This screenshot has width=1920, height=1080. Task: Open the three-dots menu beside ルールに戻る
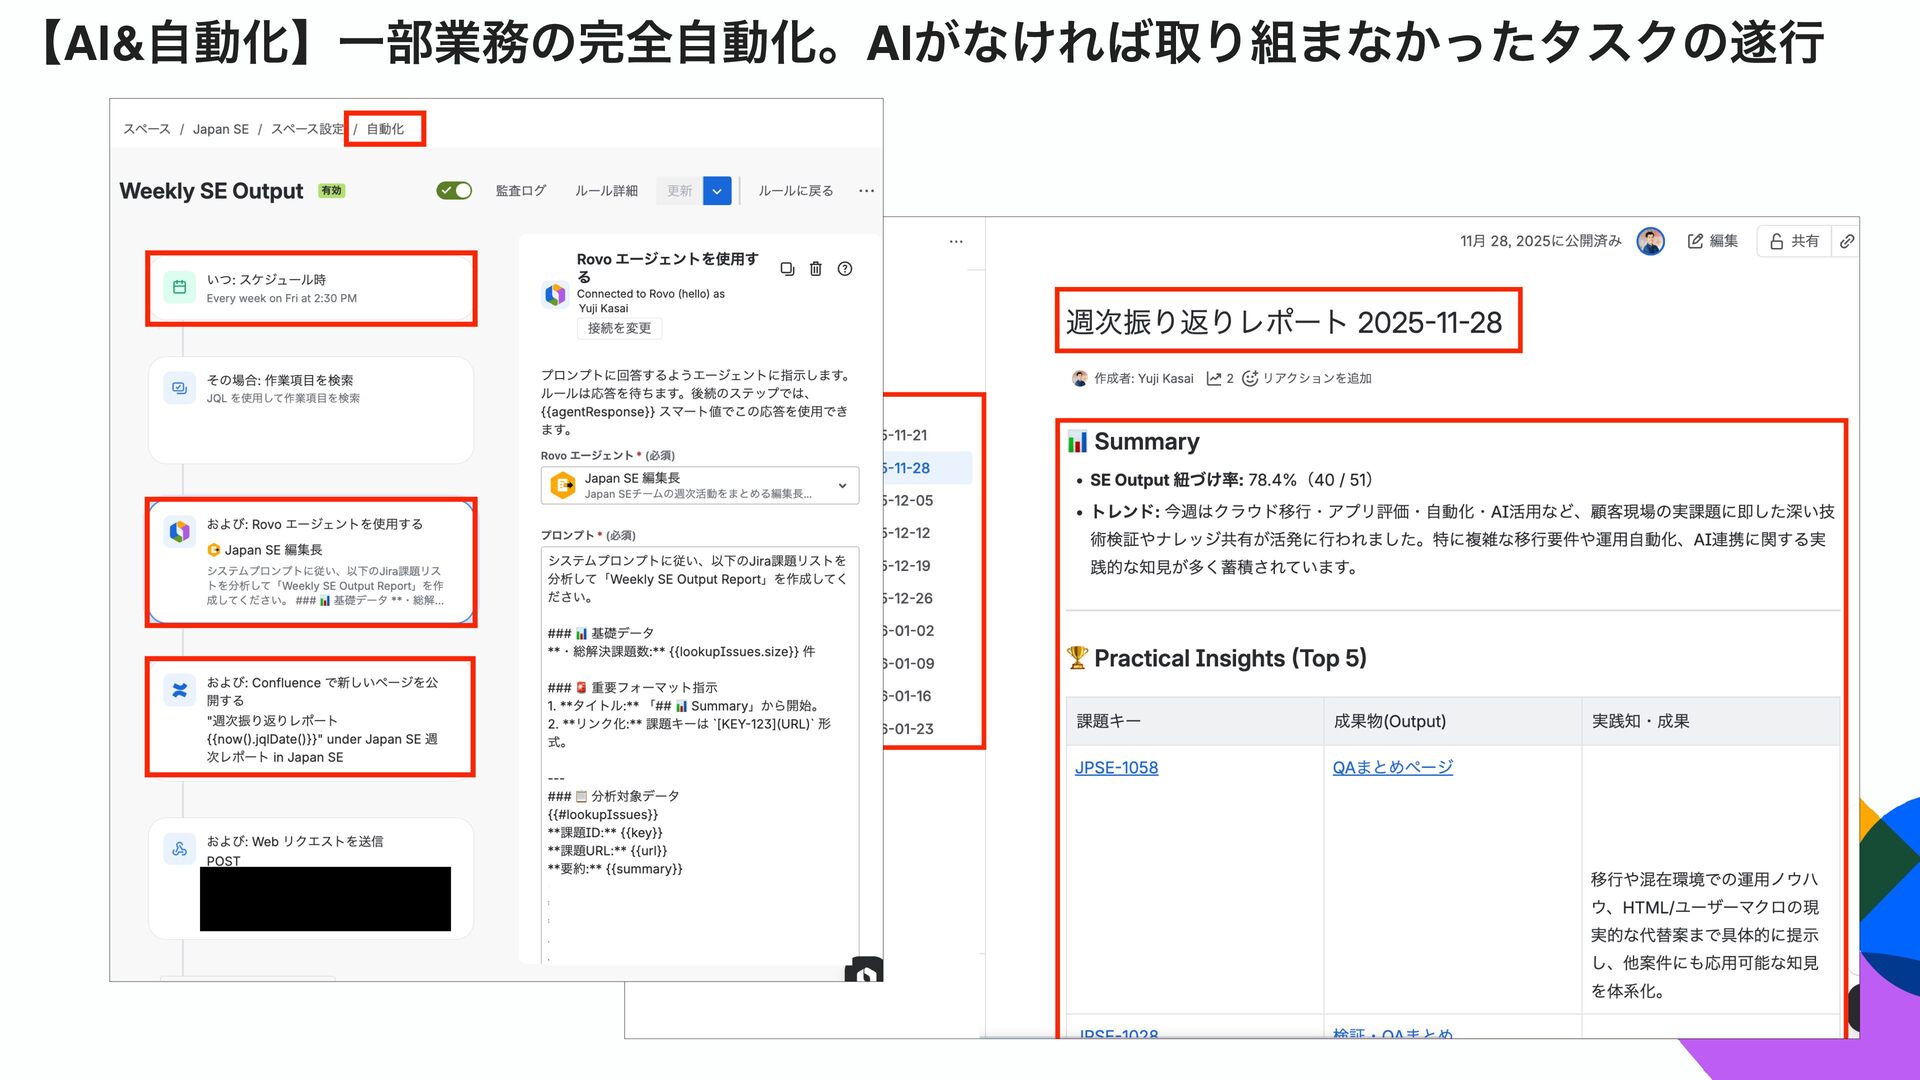(x=866, y=191)
